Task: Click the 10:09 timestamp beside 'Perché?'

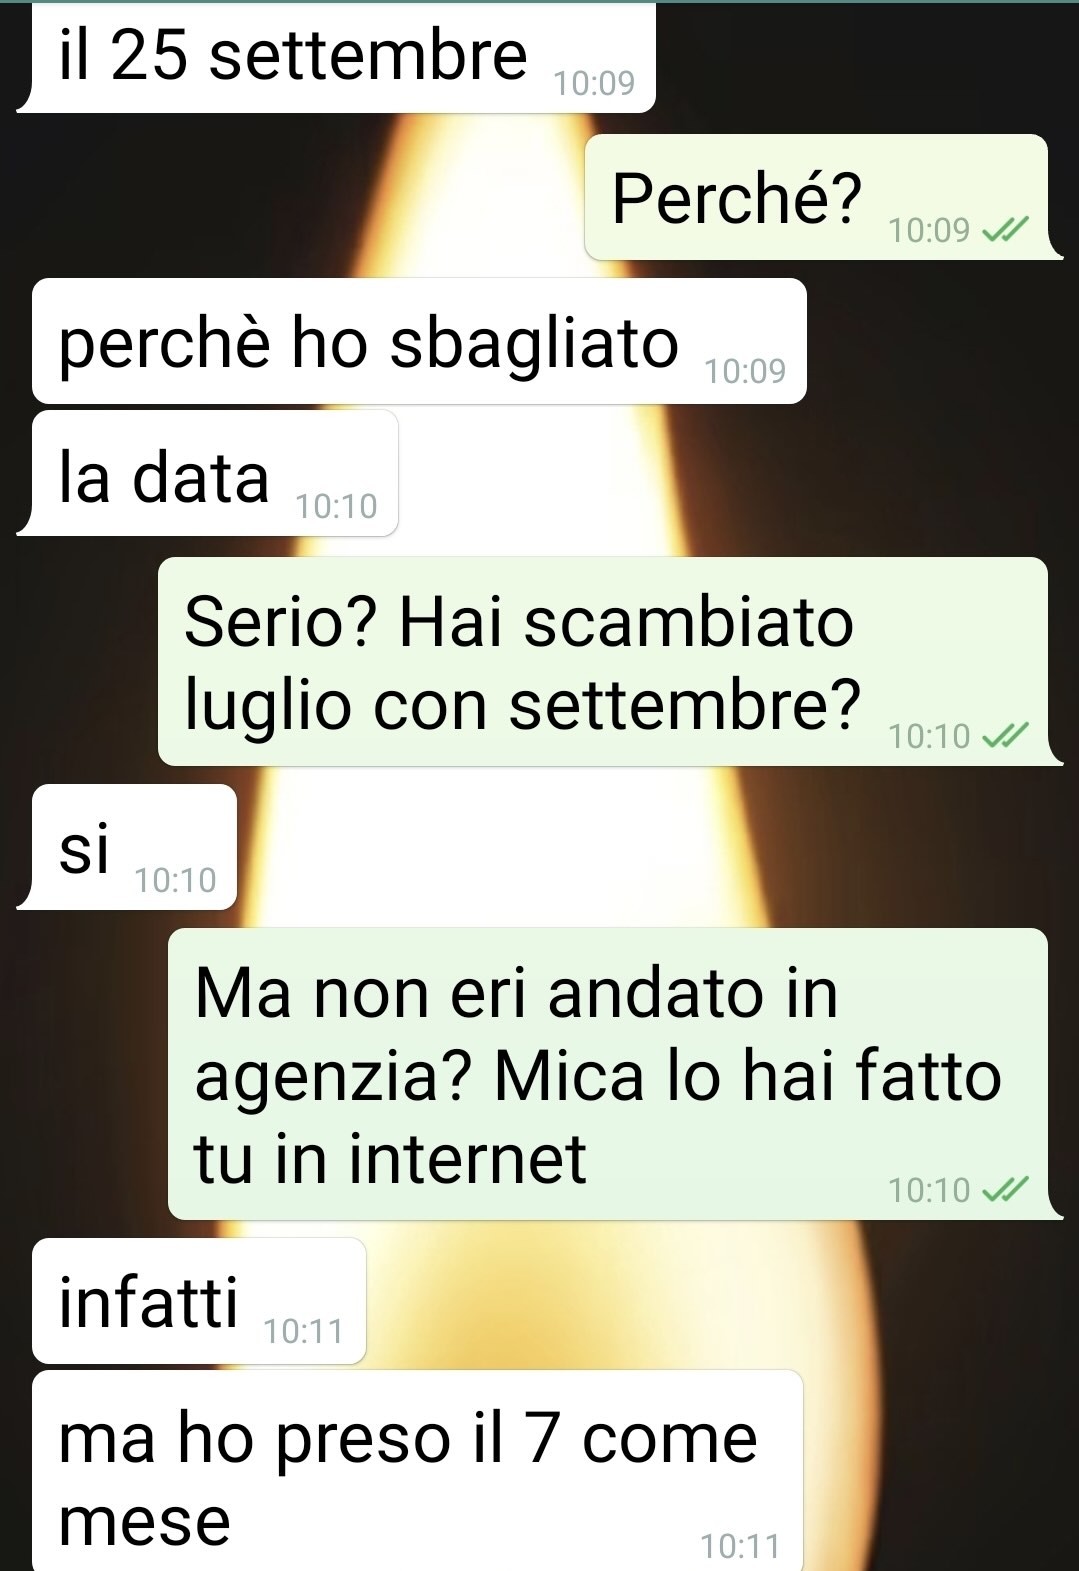Action: [x=929, y=231]
